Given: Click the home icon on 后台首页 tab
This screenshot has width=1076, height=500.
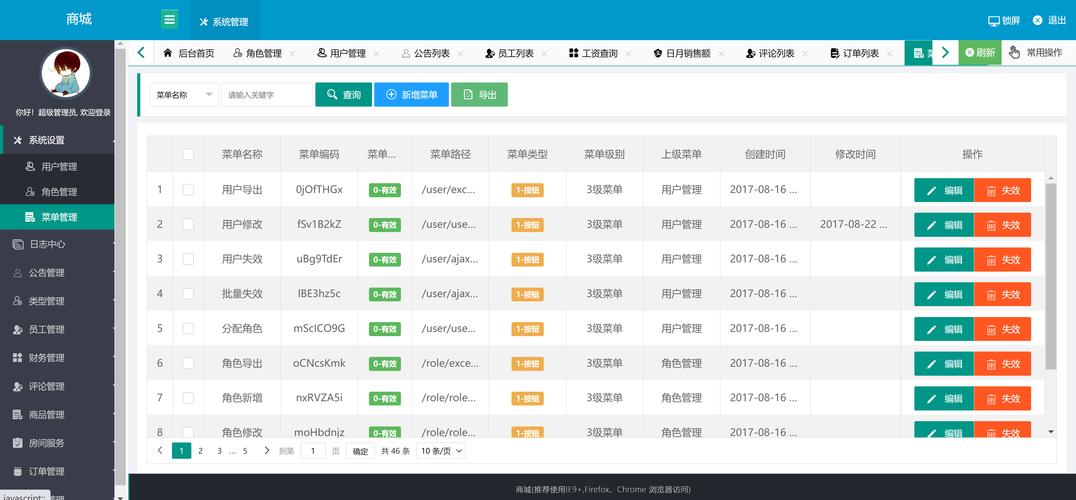Looking at the screenshot, I should click(x=168, y=53).
